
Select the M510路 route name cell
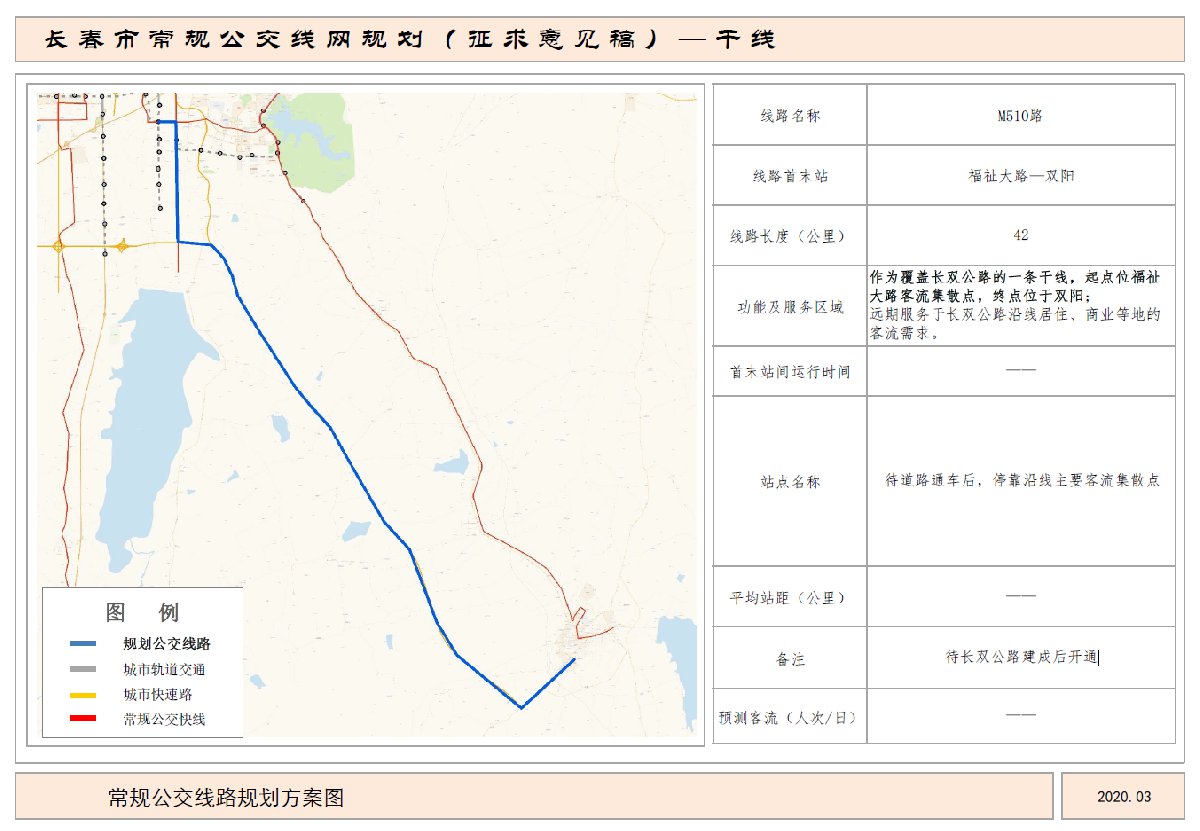pos(1020,115)
